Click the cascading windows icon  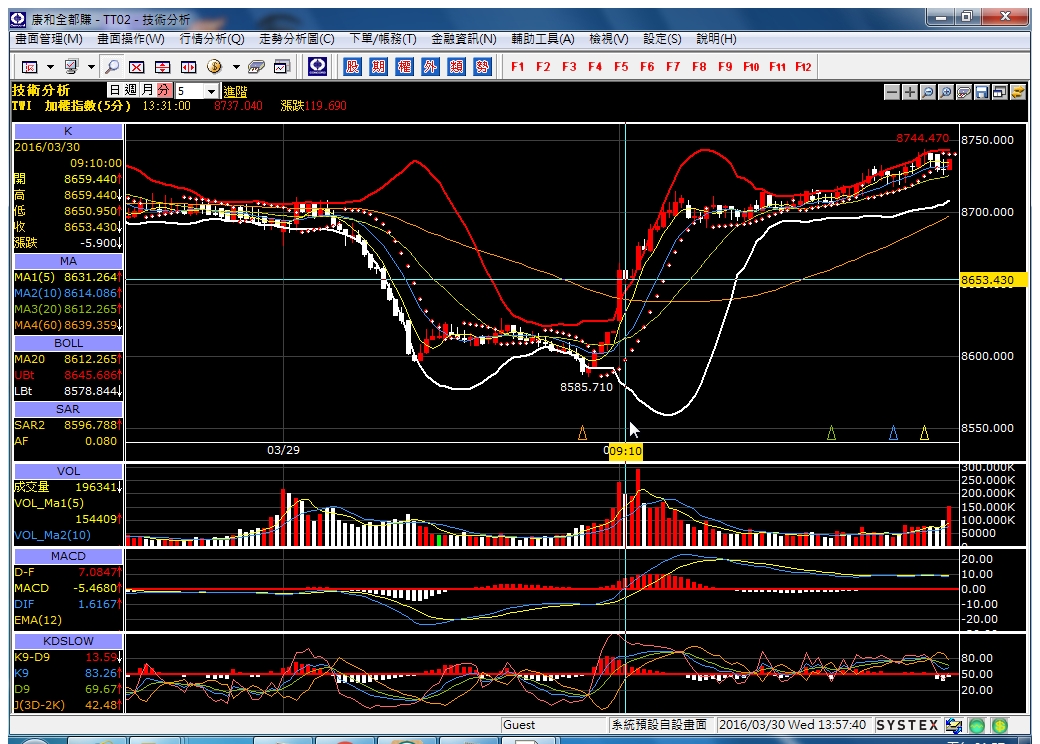[x=1000, y=92]
